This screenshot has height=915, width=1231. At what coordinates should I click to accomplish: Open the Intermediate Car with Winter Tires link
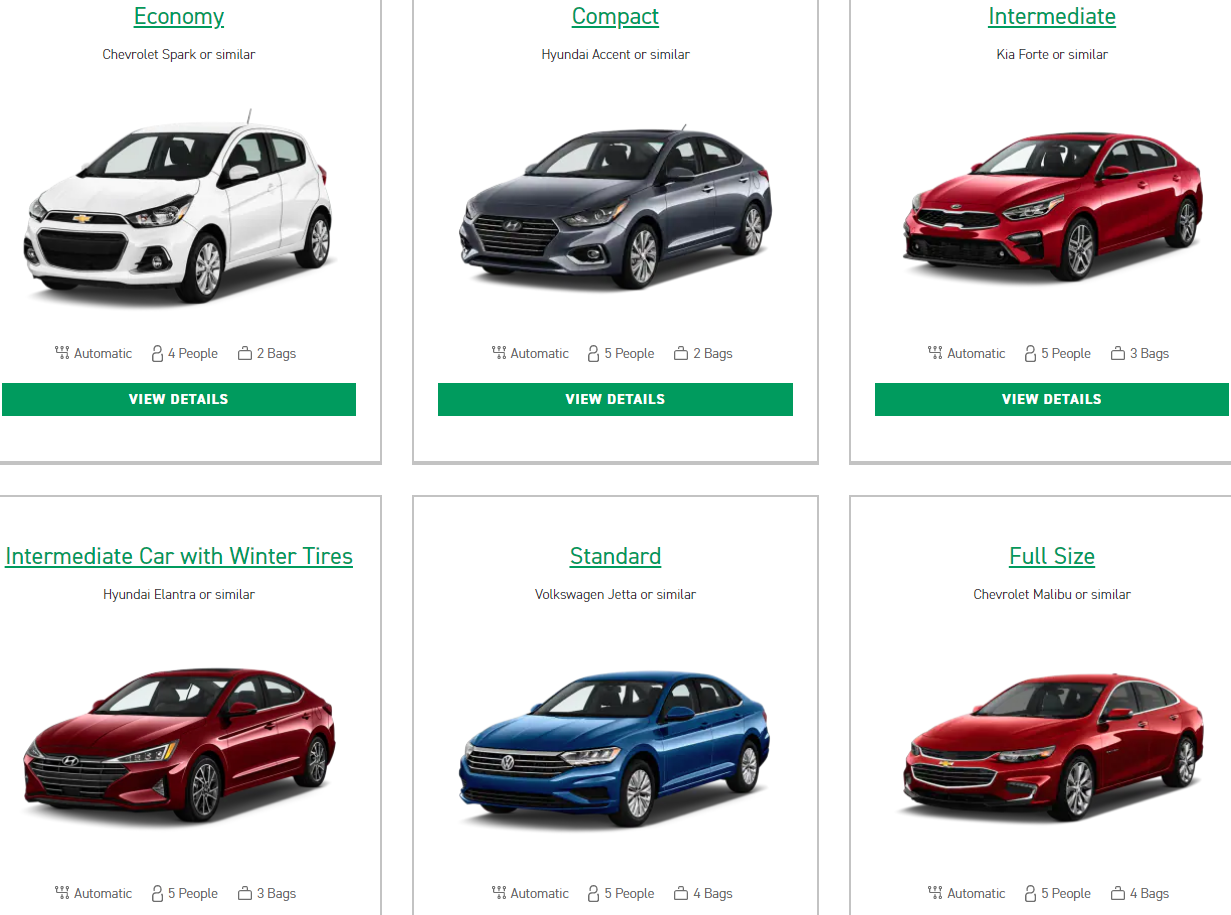[179, 556]
